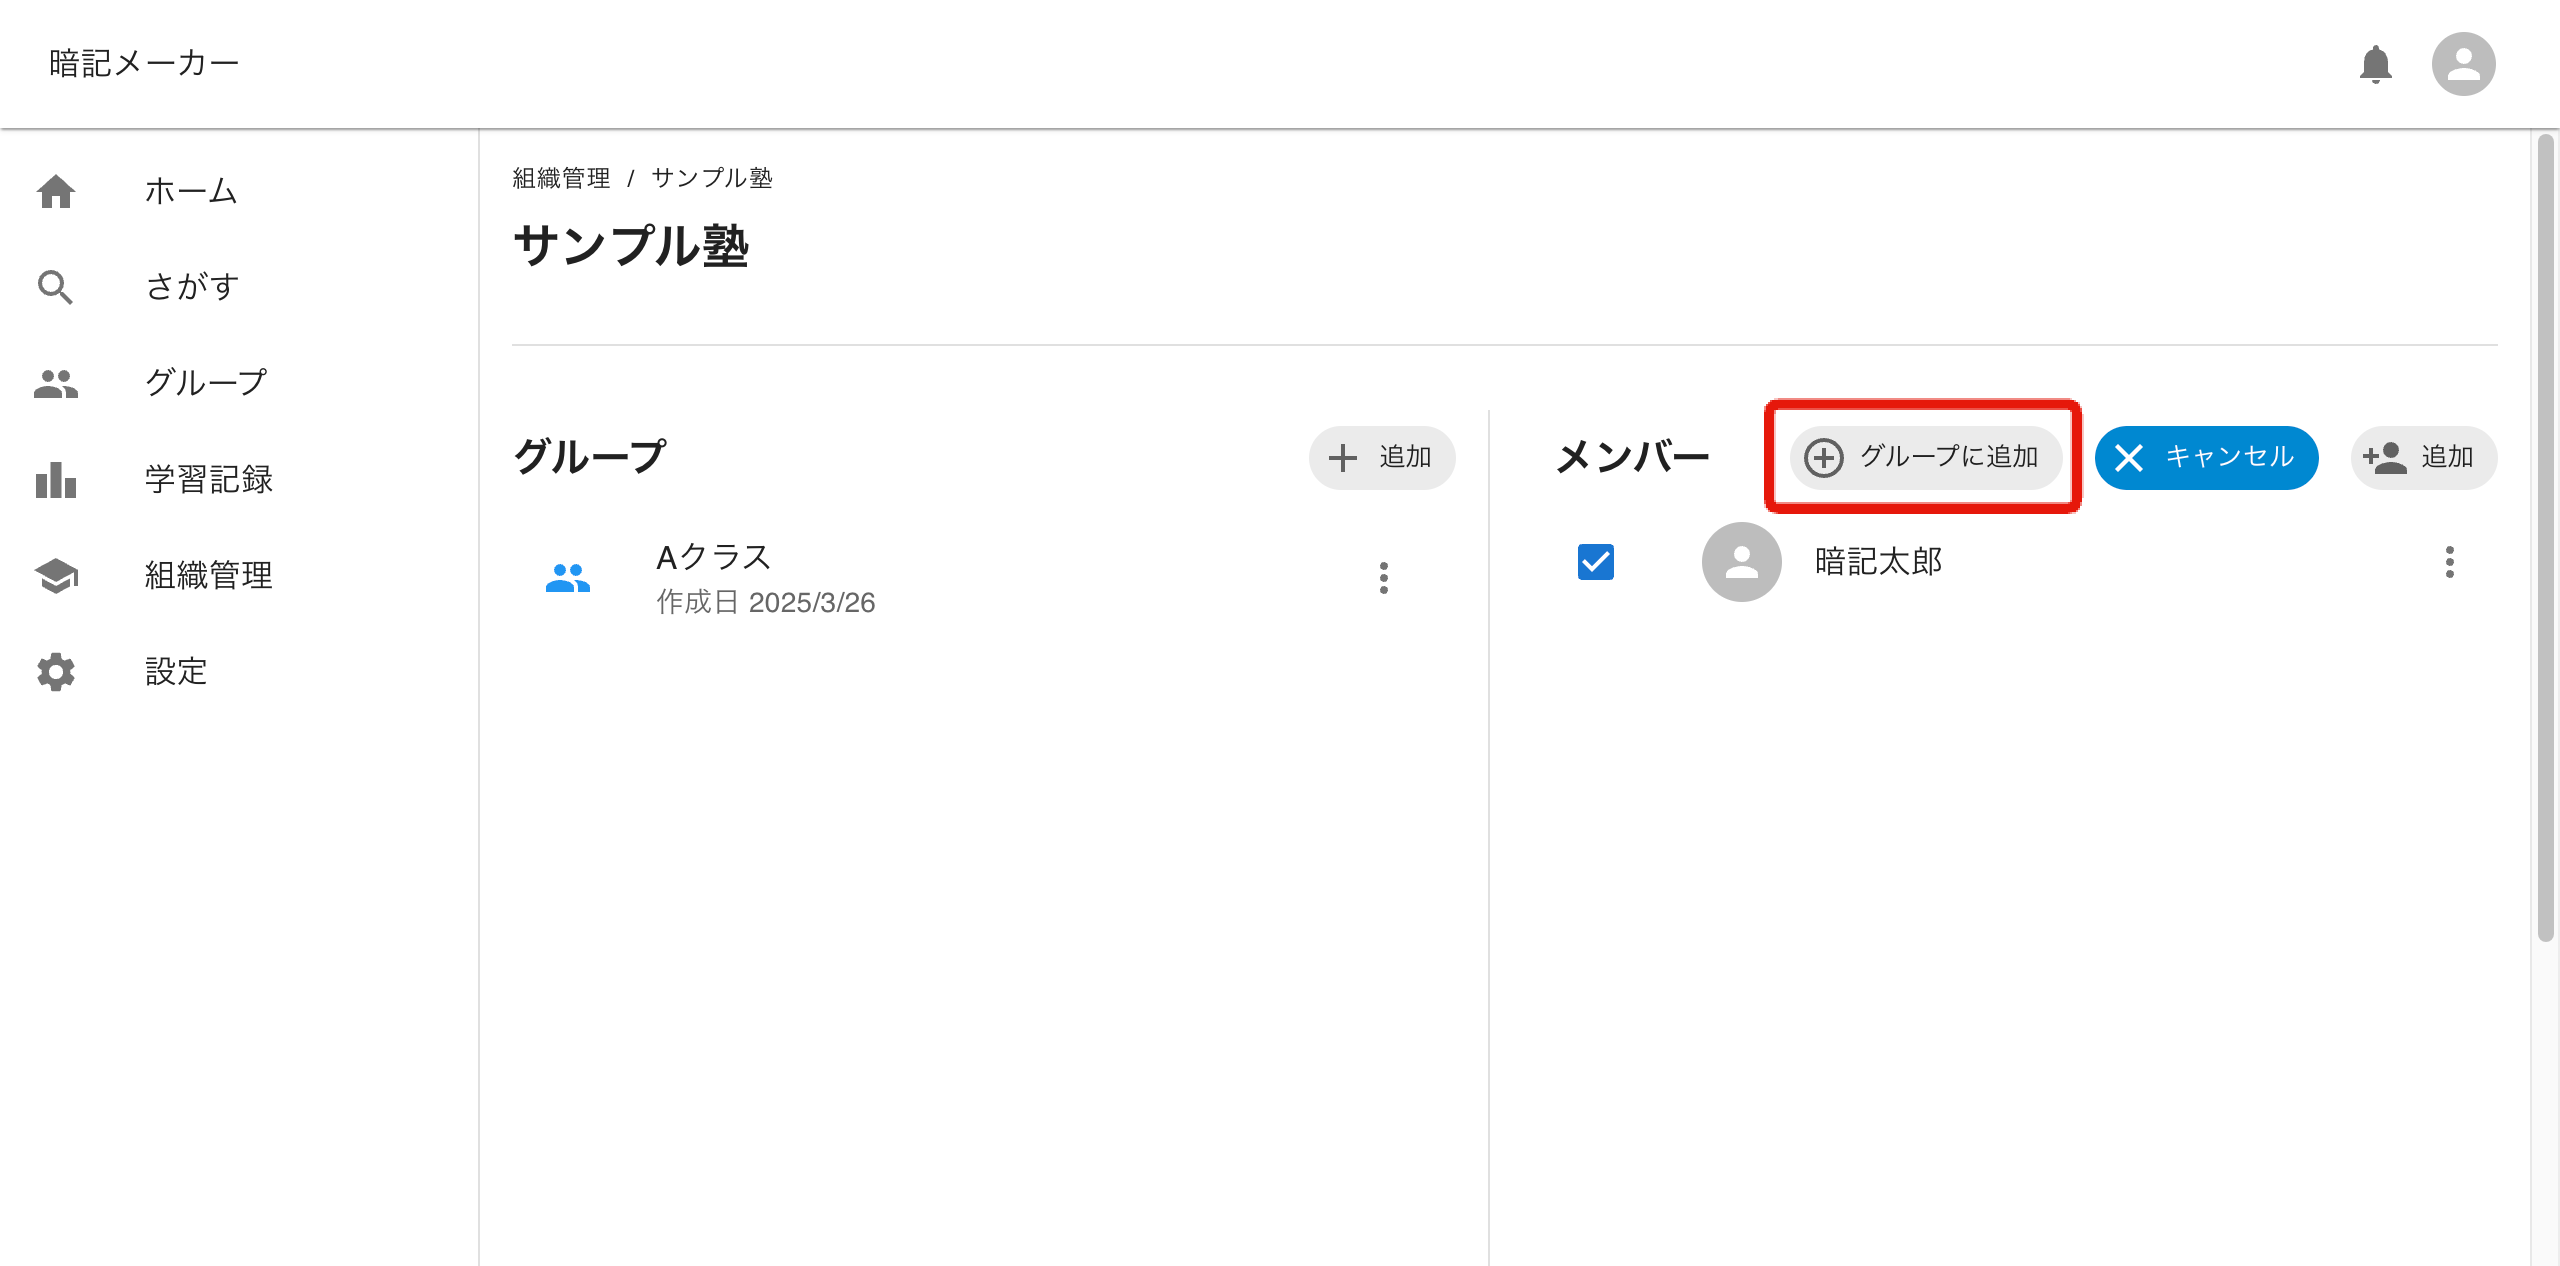The width and height of the screenshot is (2560, 1266).
Task: Open the gear 設定 icon
Action: [56, 671]
